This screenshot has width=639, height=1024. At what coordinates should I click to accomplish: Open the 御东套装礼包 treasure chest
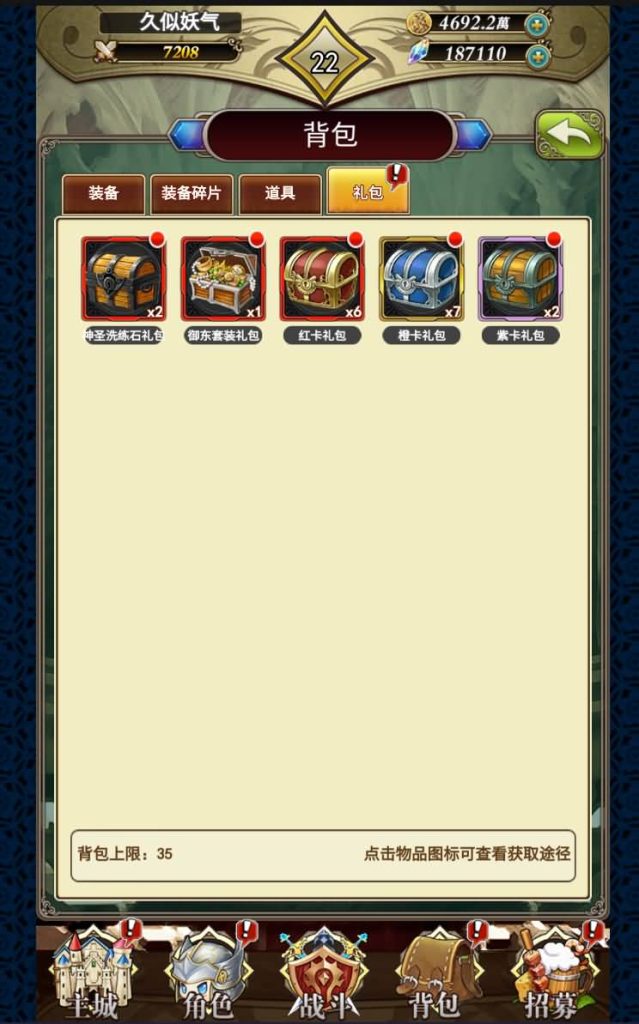click(x=223, y=279)
